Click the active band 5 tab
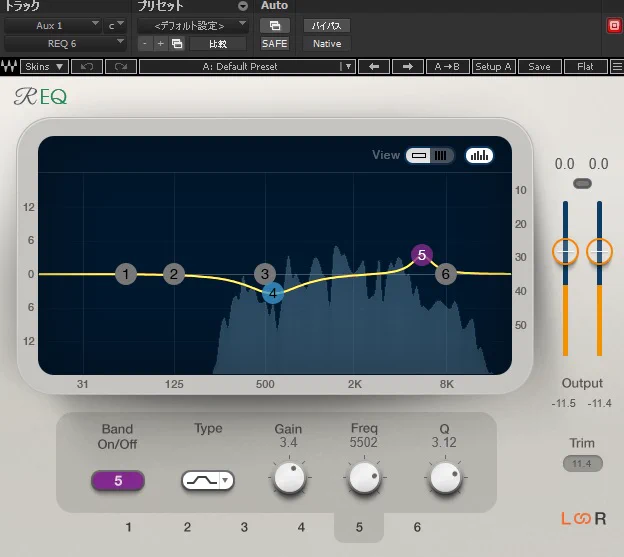This screenshot has width=624, height=557. click(359, 527)
